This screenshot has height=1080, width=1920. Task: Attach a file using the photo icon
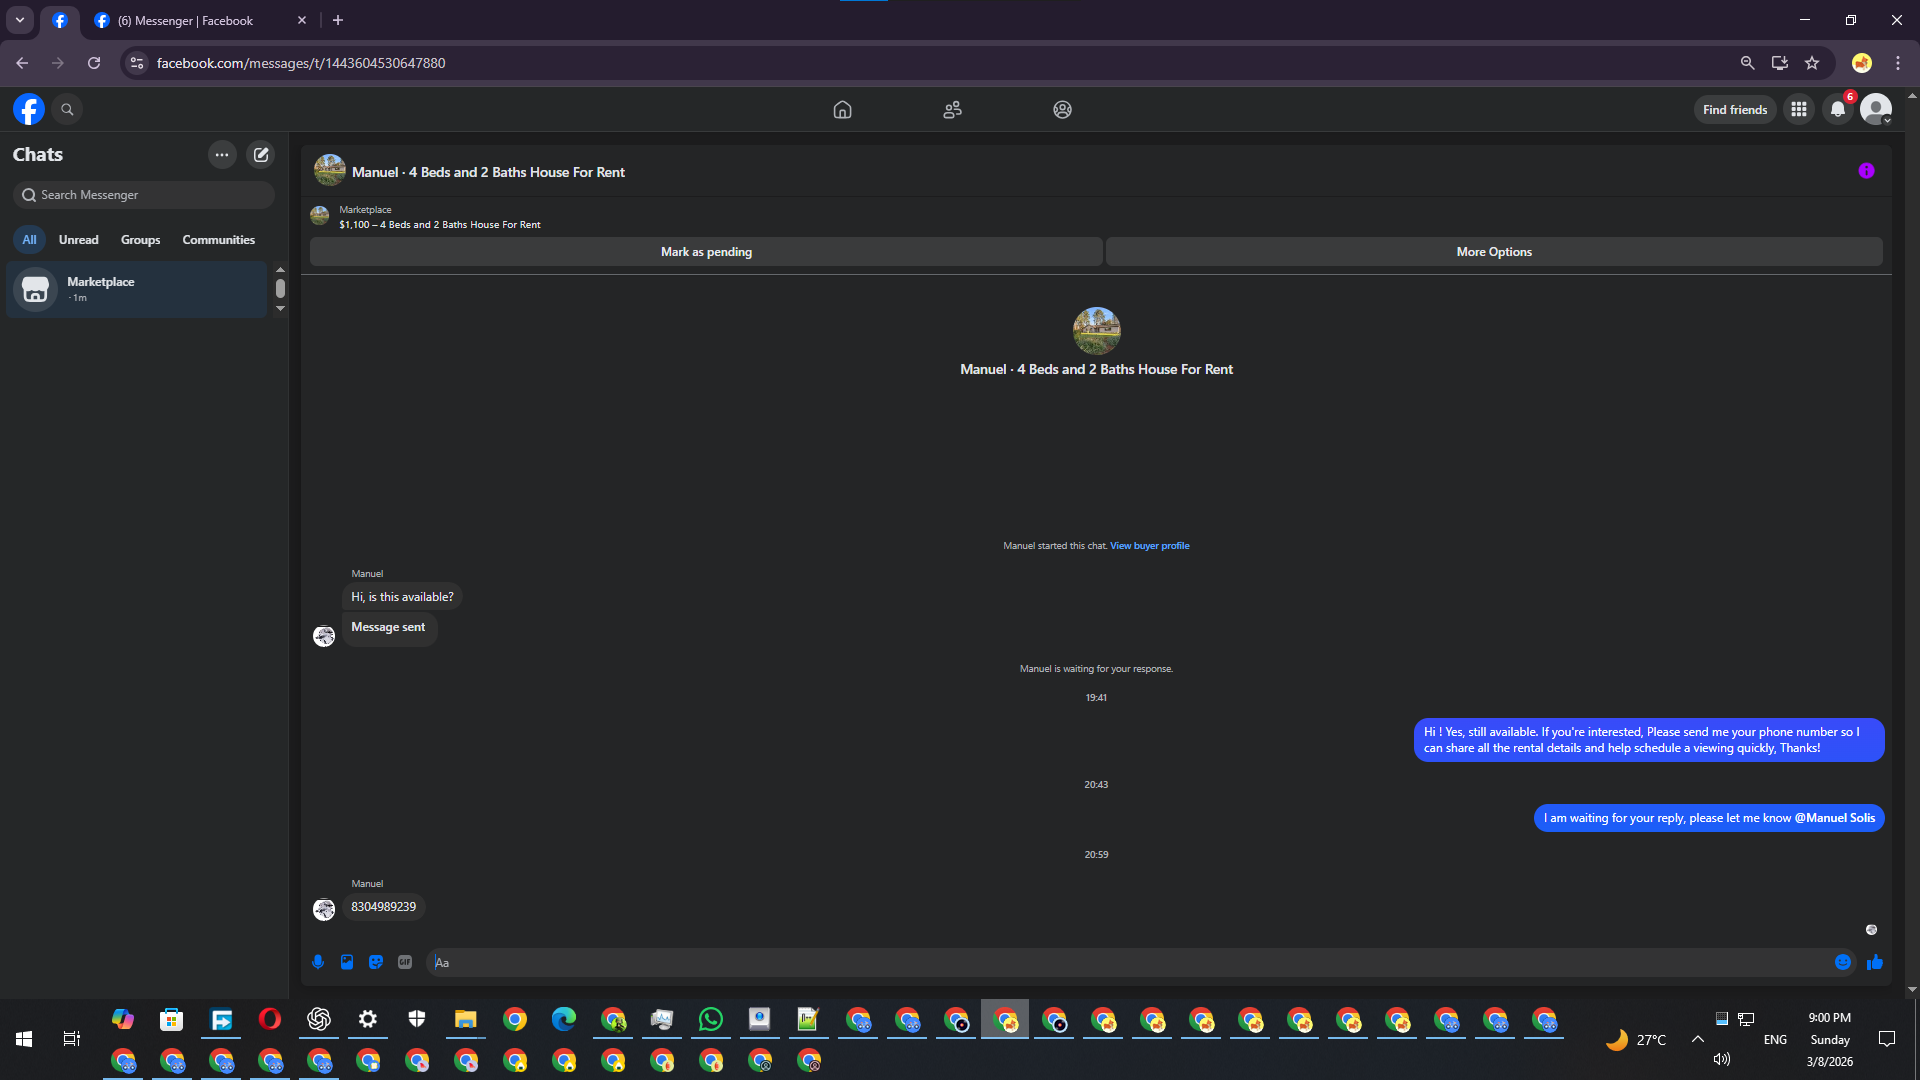point(347,962)
